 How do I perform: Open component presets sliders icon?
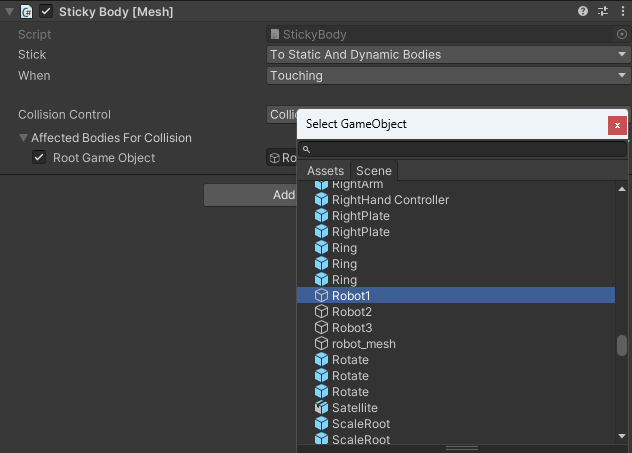click(603, 11)
